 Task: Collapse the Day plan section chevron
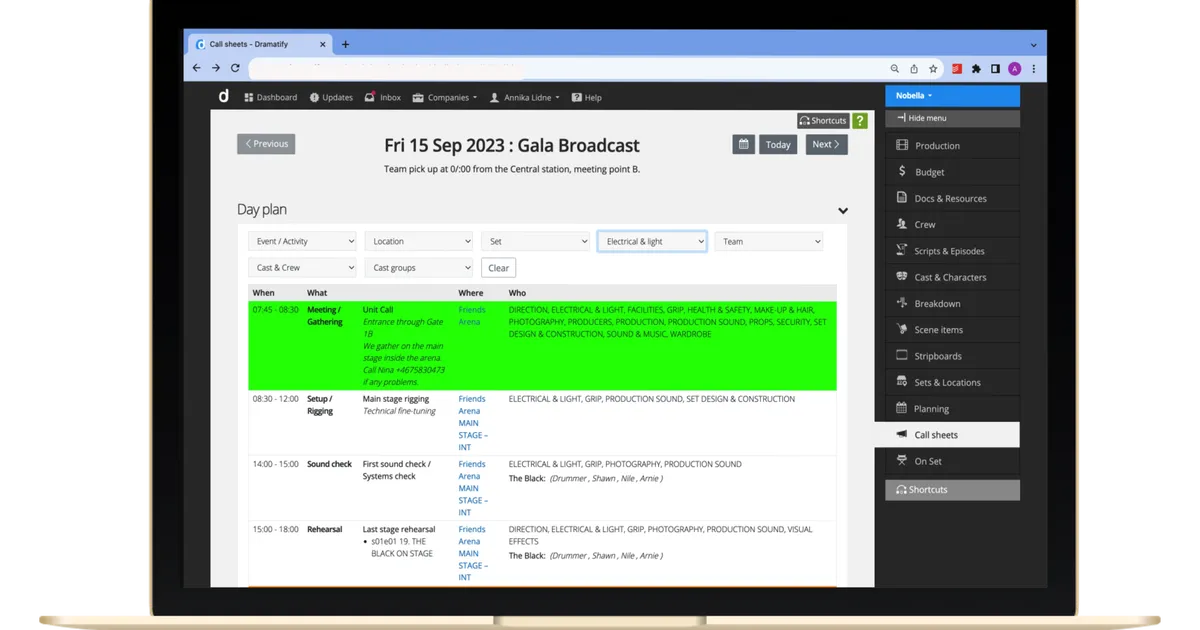[x=843, y=211]
